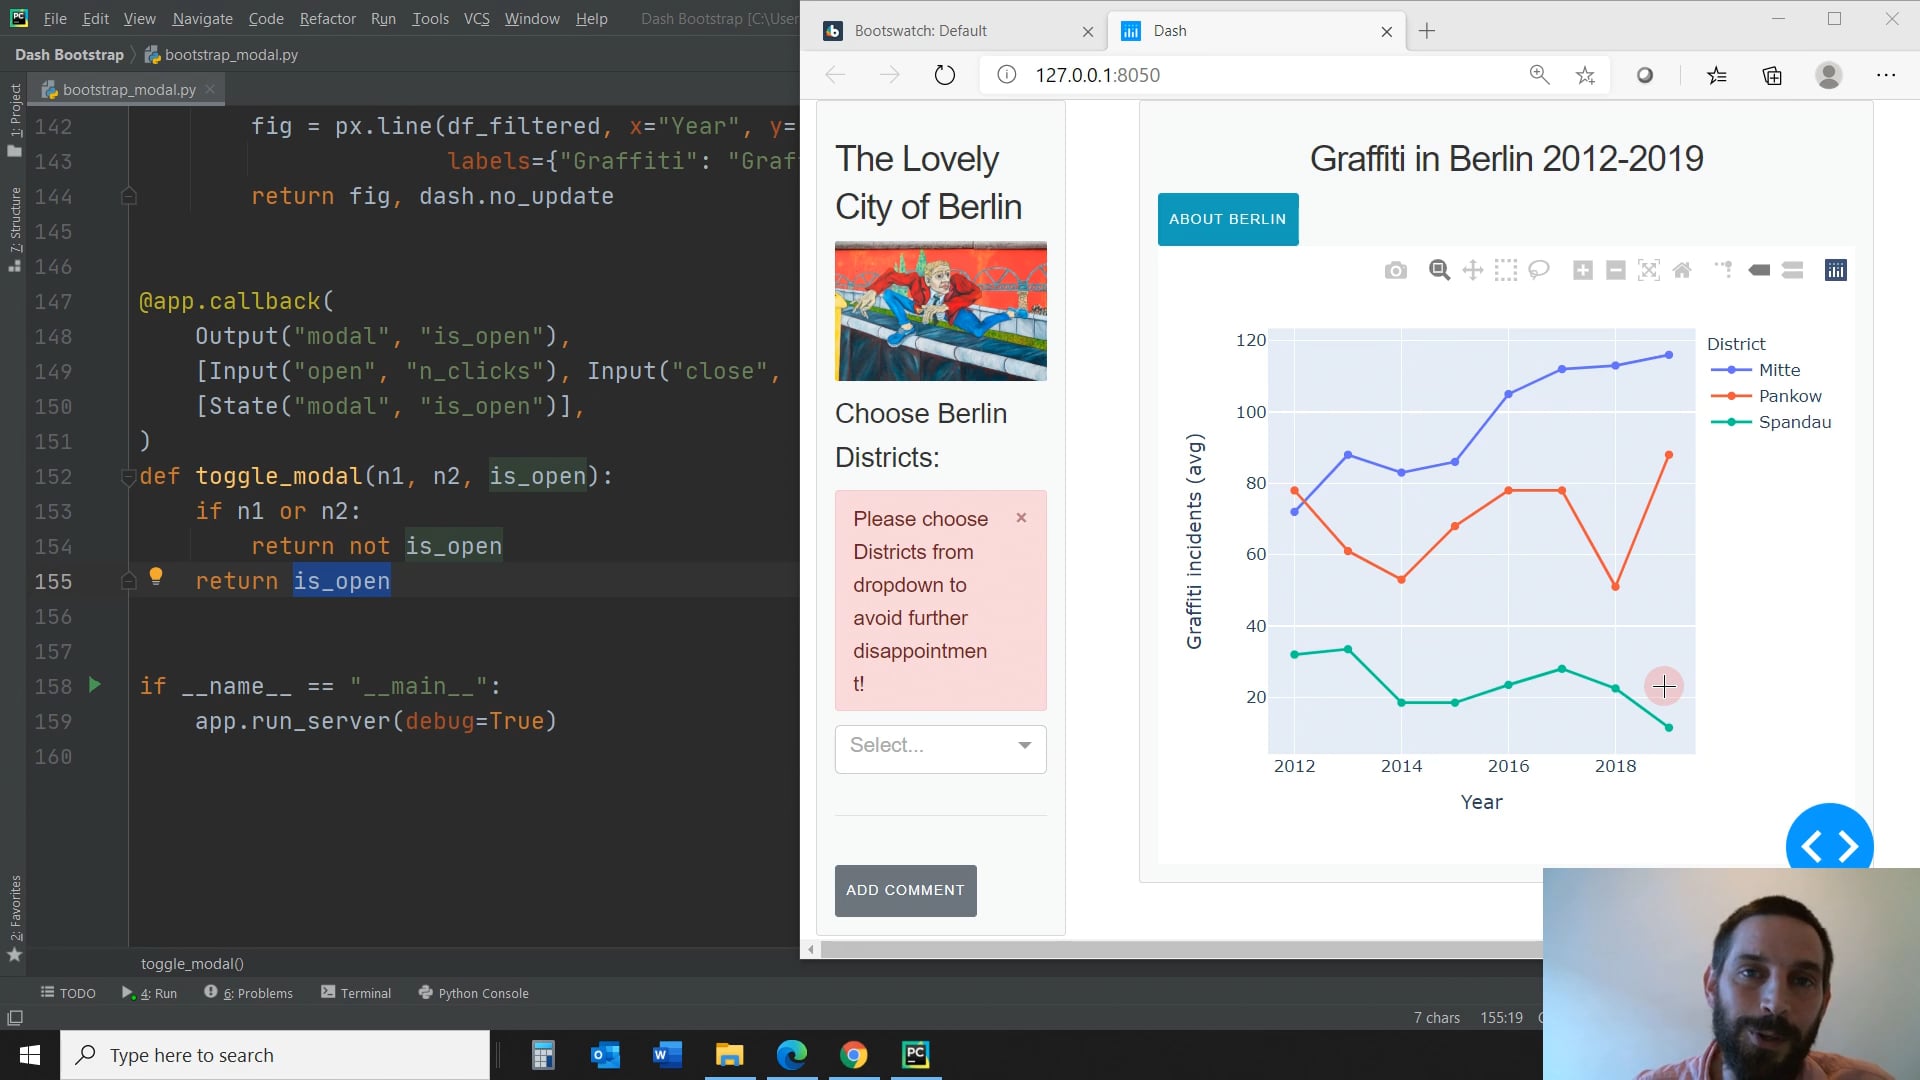This screenshot has width=1920, height=1080.
Task: Download the plot as a PNG image
Action: pyautogui.click(x=1396, y=269)
